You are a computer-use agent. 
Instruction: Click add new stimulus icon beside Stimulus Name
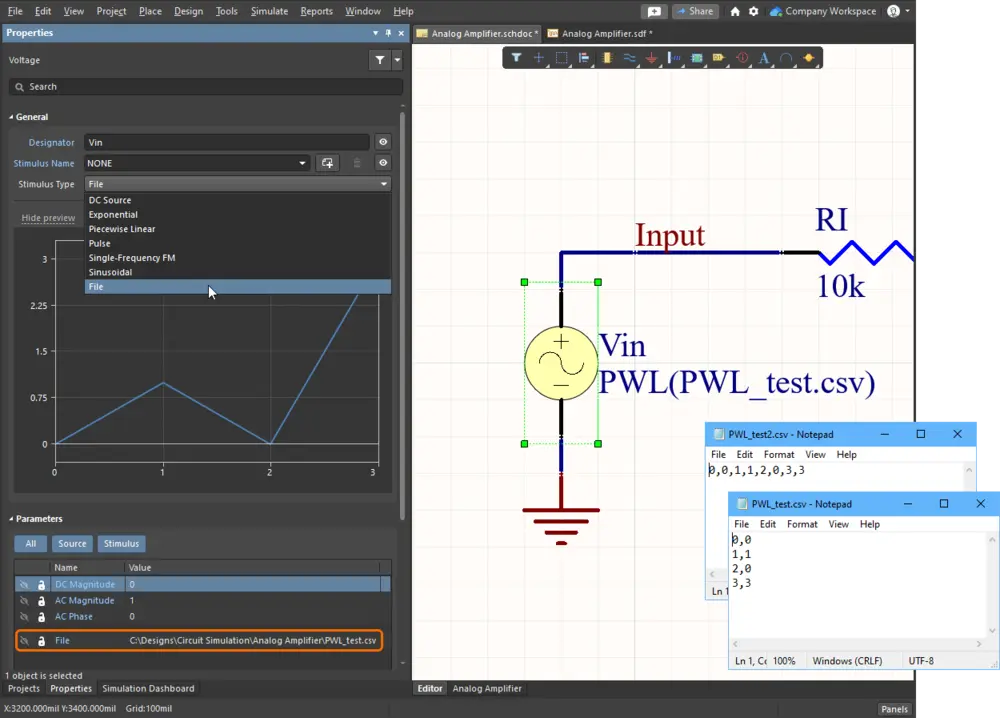pyautogui.click(x=327, y=163)
